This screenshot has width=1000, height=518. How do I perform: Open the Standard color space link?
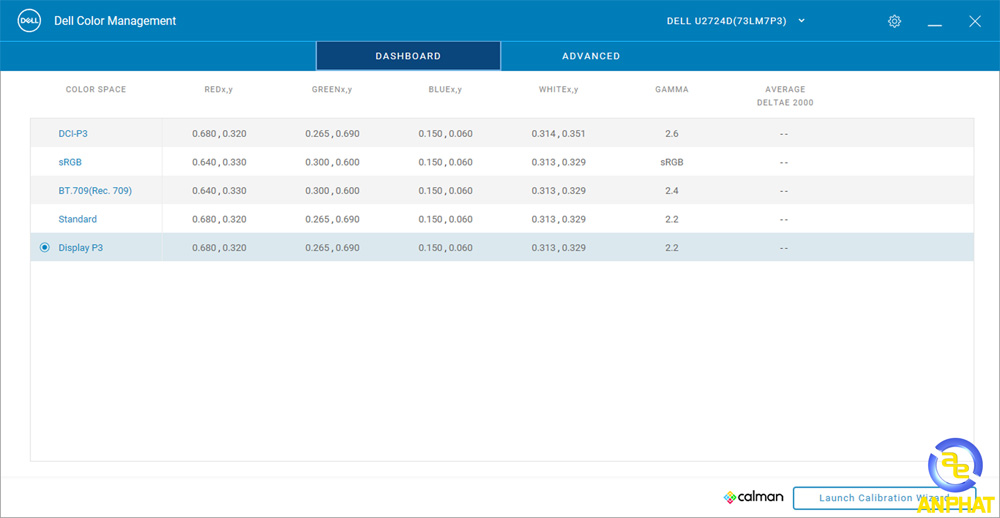[78, 219]
